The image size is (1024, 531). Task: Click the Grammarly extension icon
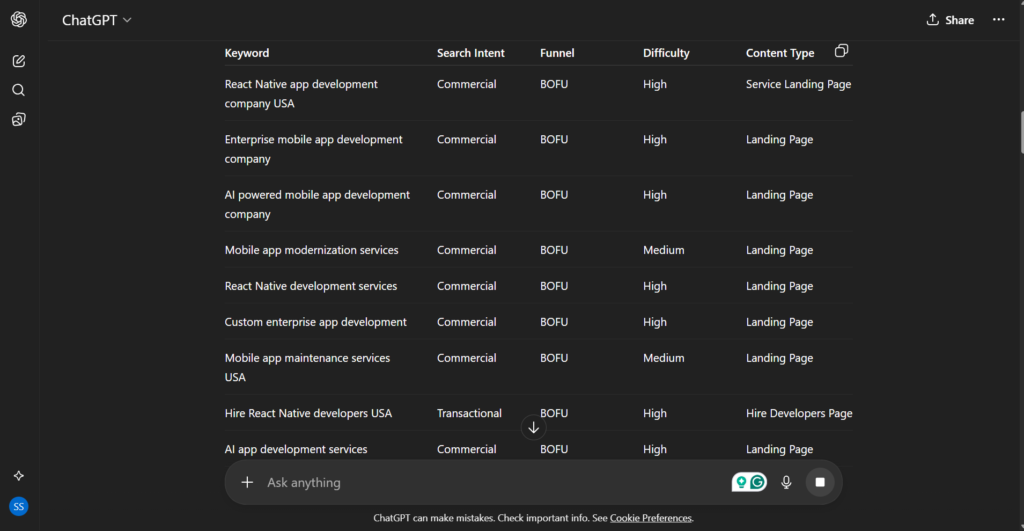749,482
